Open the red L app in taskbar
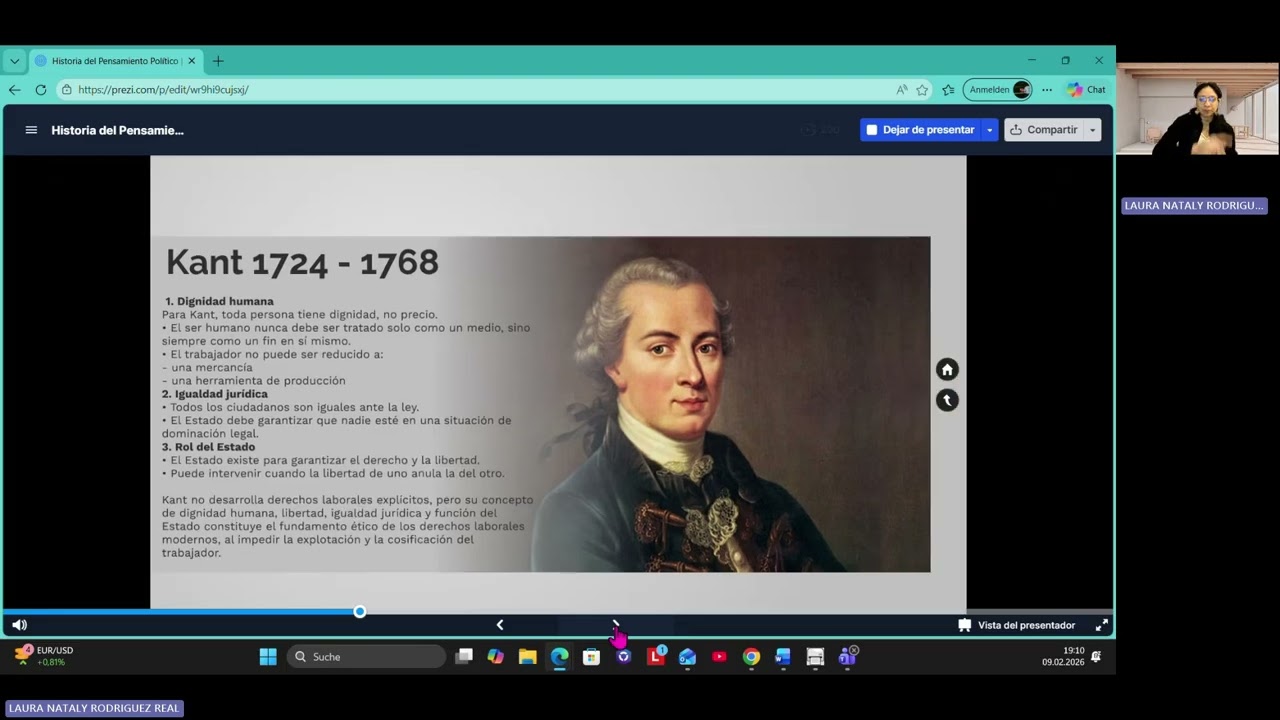 coord(656,656)
